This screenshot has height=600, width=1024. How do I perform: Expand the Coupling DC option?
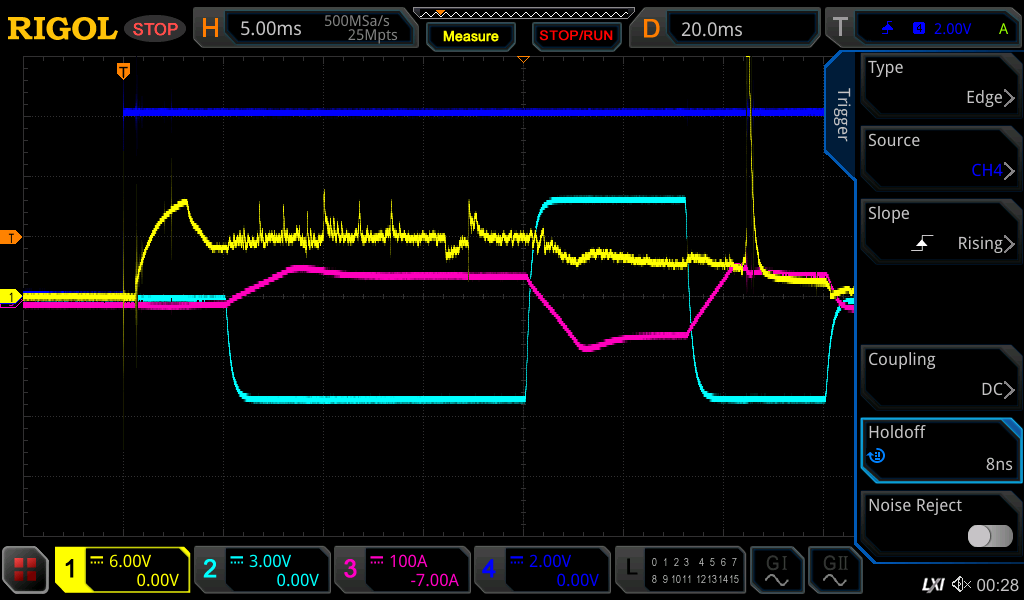(x=941, y=375)
